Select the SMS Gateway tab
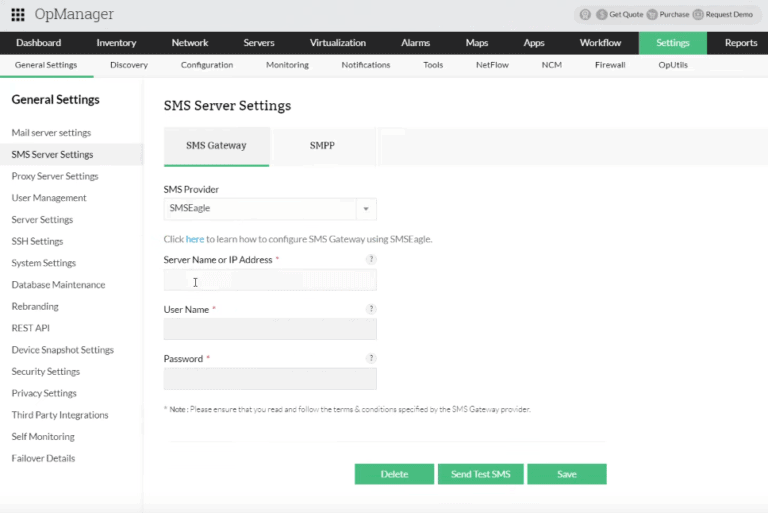 pyautogui.click(x=216, y=146)
